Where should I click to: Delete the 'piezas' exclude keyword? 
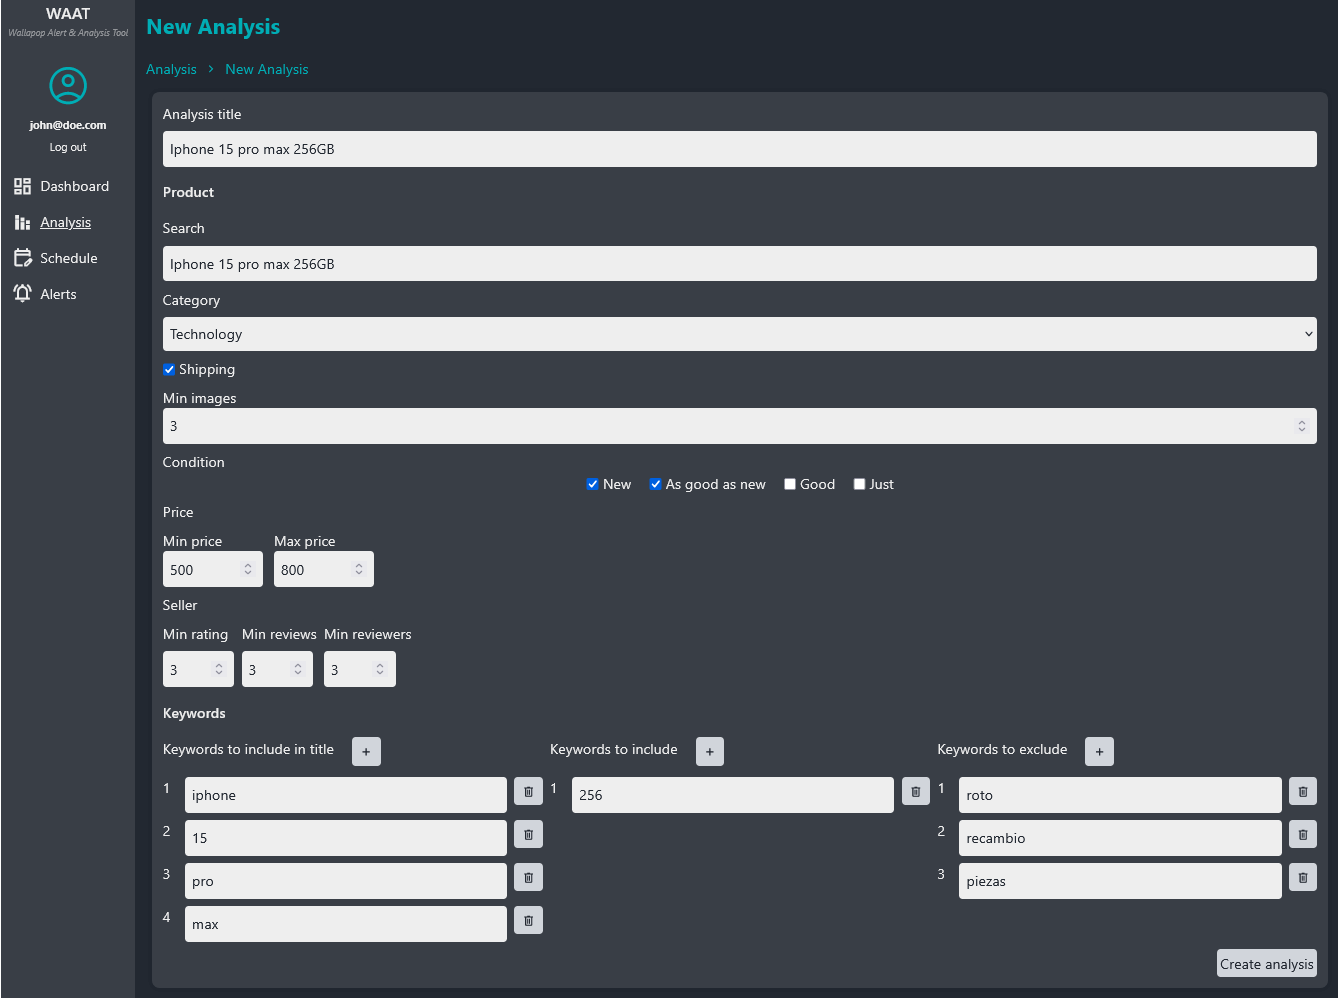[1303, 877]
